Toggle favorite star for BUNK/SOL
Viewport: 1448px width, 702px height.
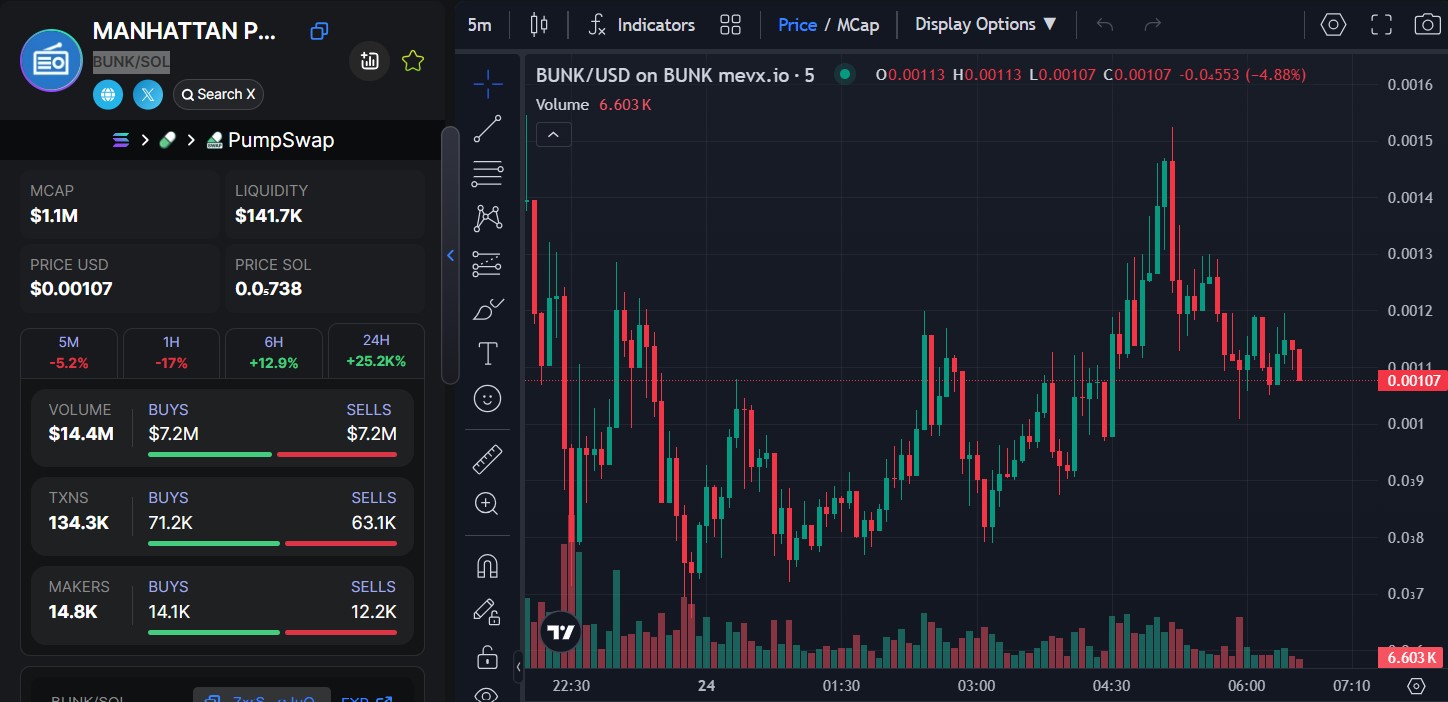[413, 62]
